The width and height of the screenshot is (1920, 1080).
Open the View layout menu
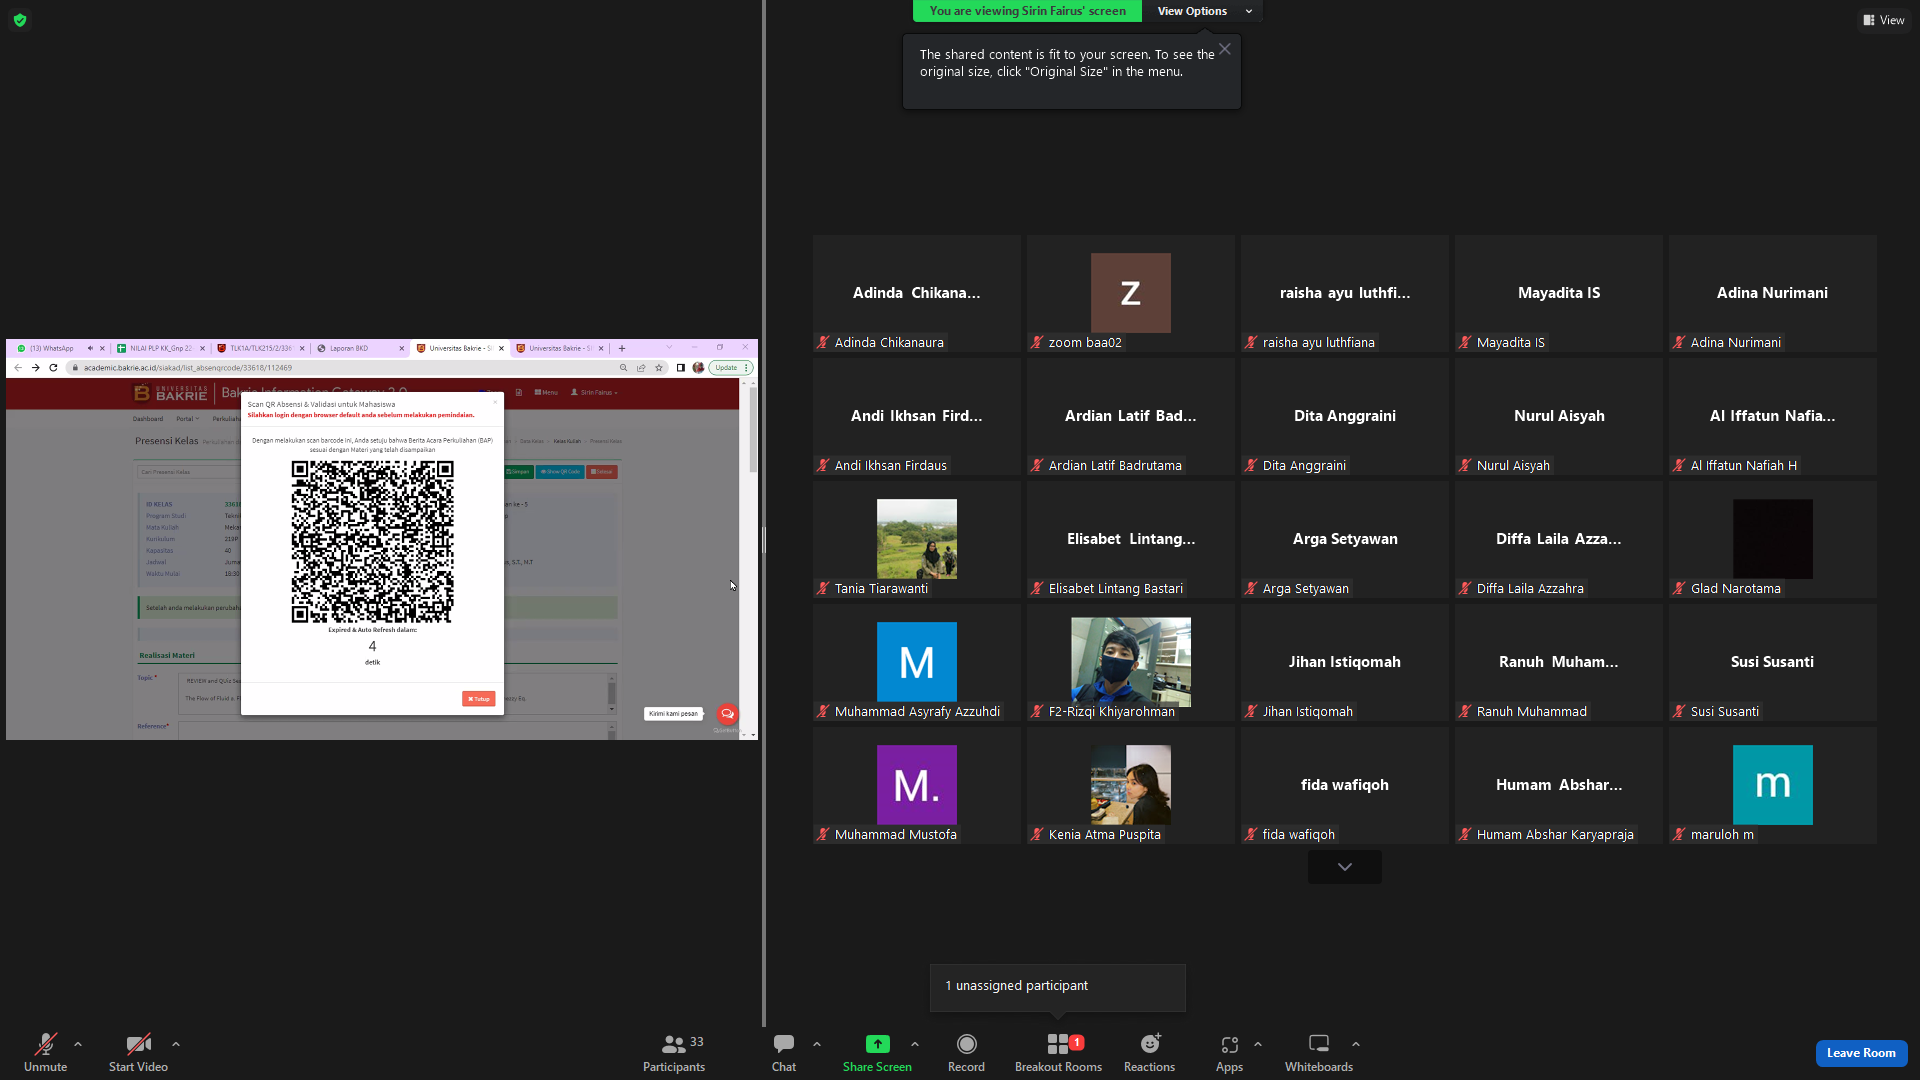pos(1884,20)
